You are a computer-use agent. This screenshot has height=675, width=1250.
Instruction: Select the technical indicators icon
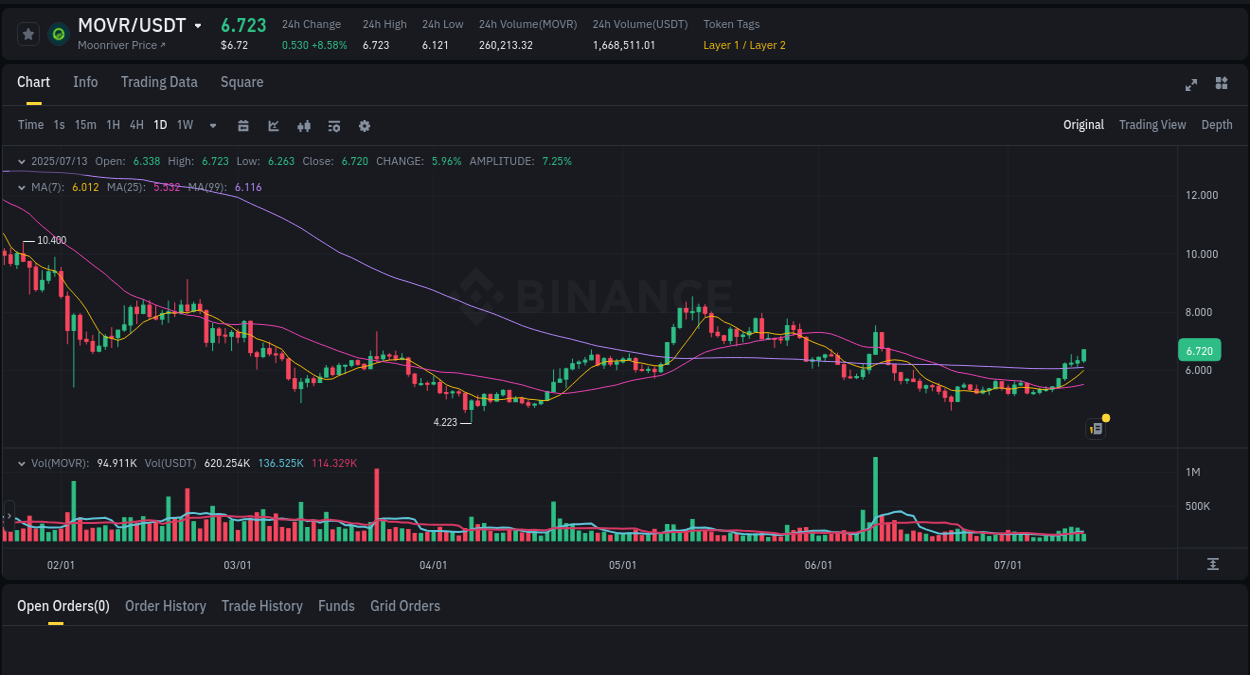coord(273,125)
